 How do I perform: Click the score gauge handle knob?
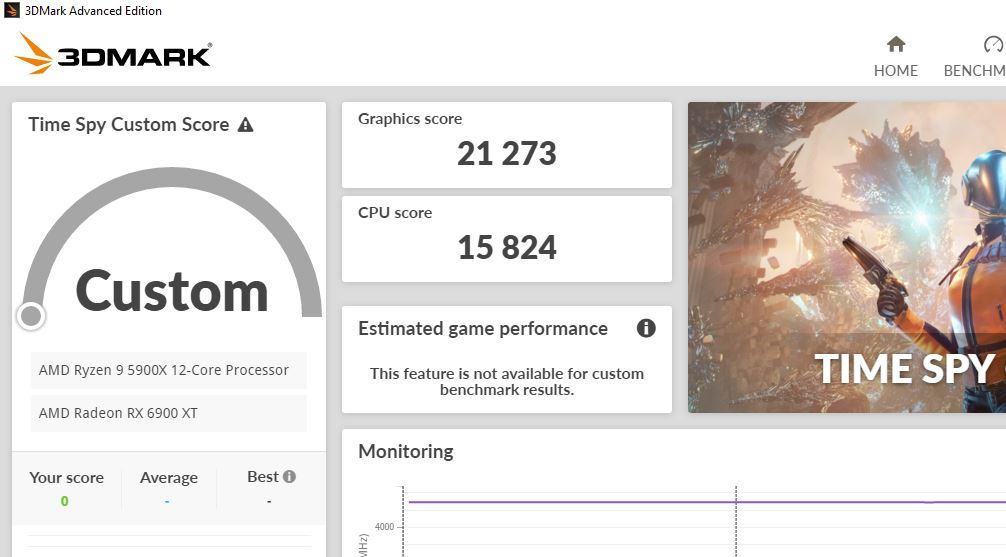(31, 316)
